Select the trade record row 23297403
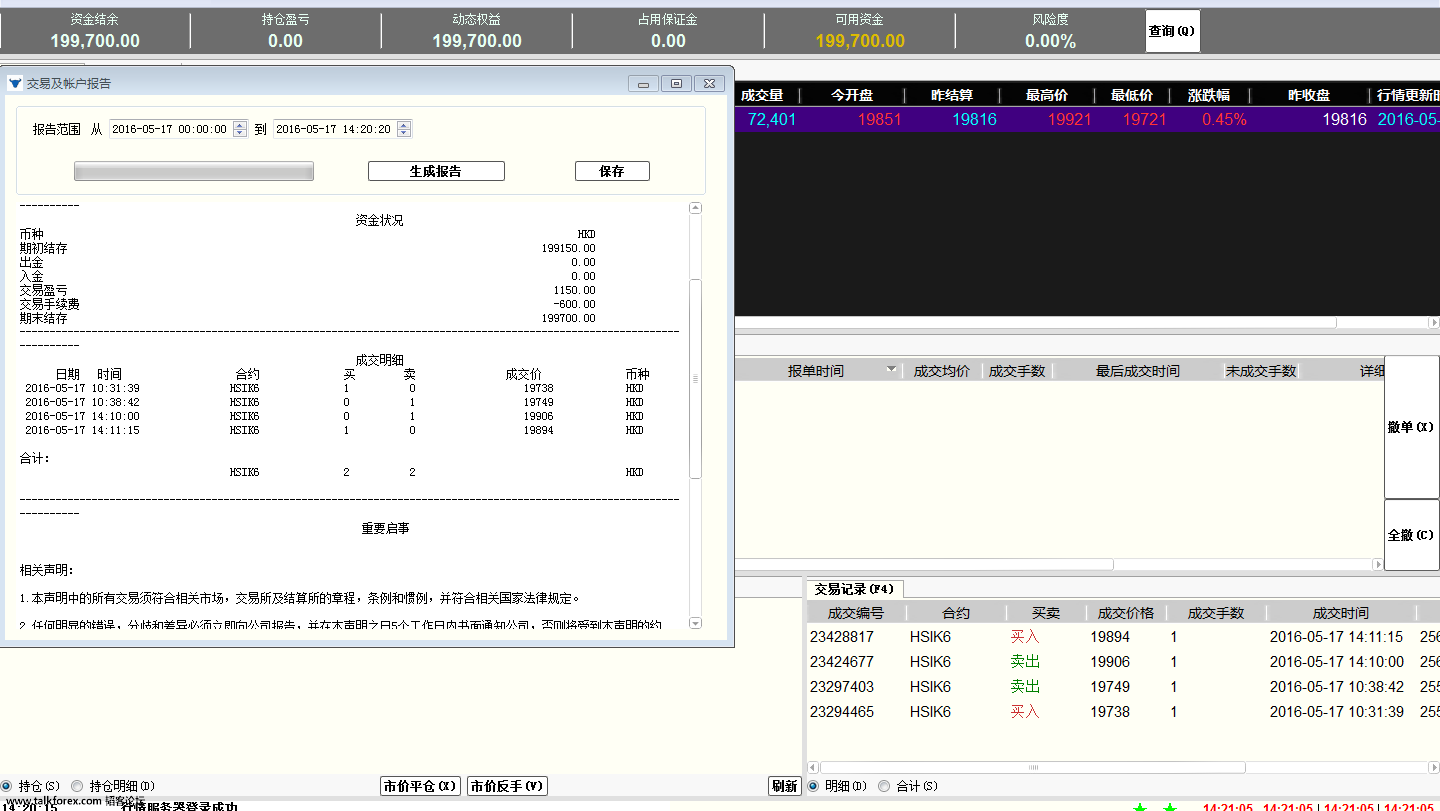 [1123, 687]
